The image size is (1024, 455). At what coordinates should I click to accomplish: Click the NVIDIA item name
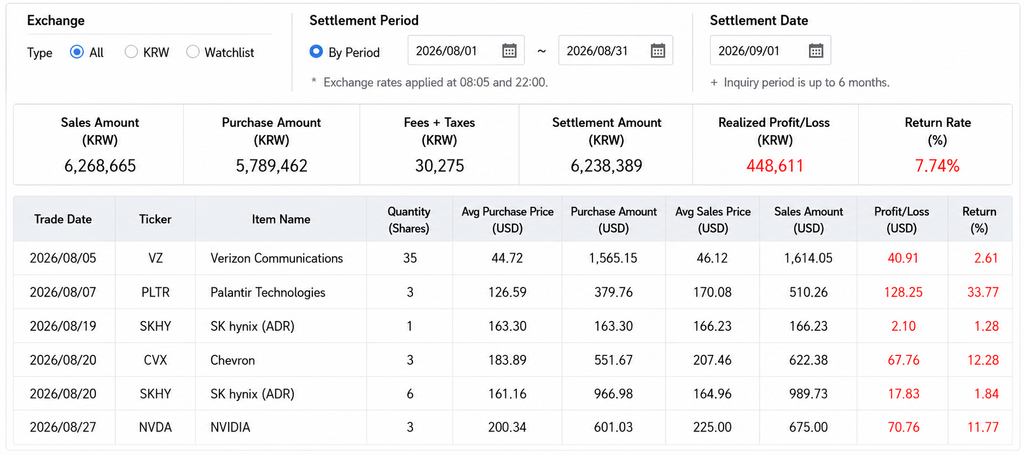coord(230,428)
